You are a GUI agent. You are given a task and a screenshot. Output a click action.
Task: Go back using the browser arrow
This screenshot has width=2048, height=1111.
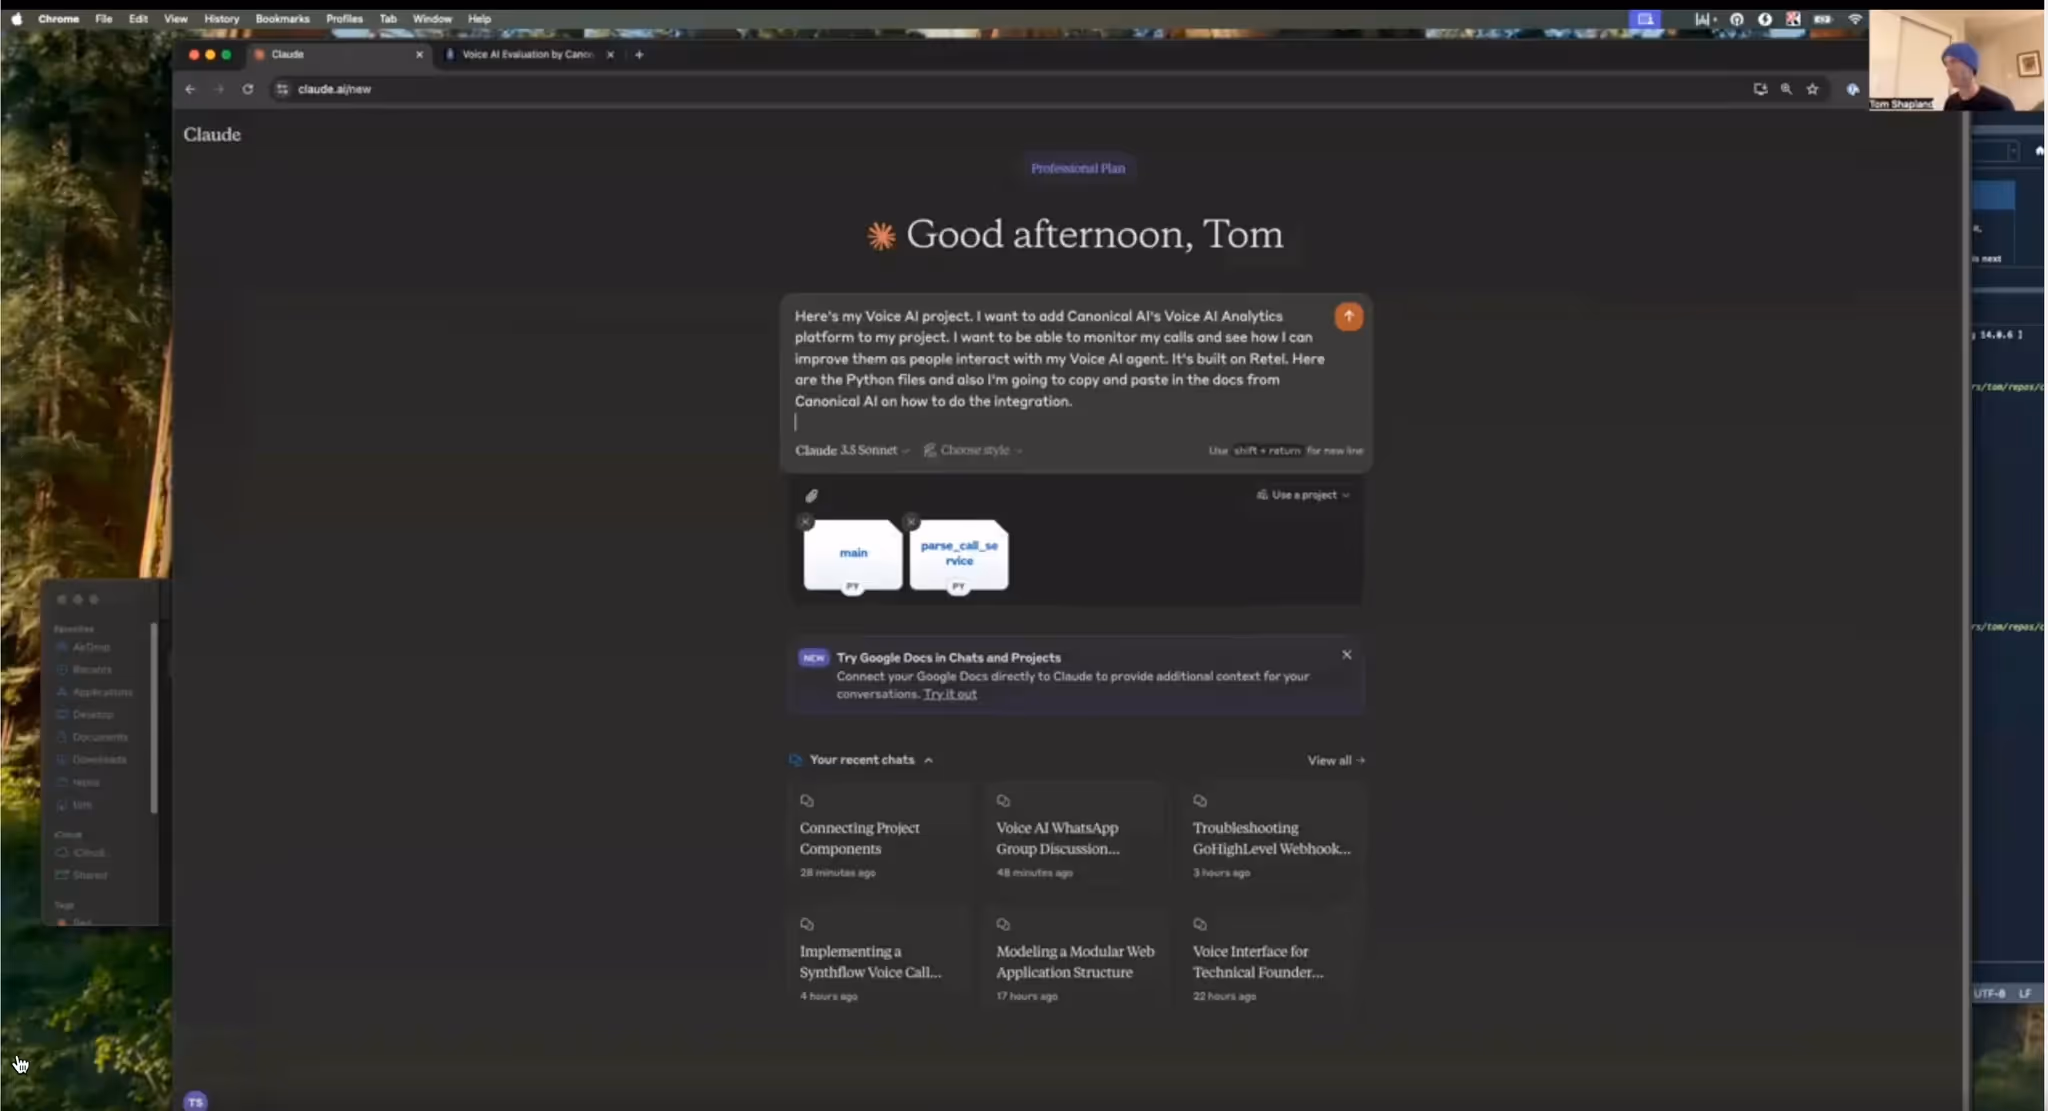(x=190, y=89)
